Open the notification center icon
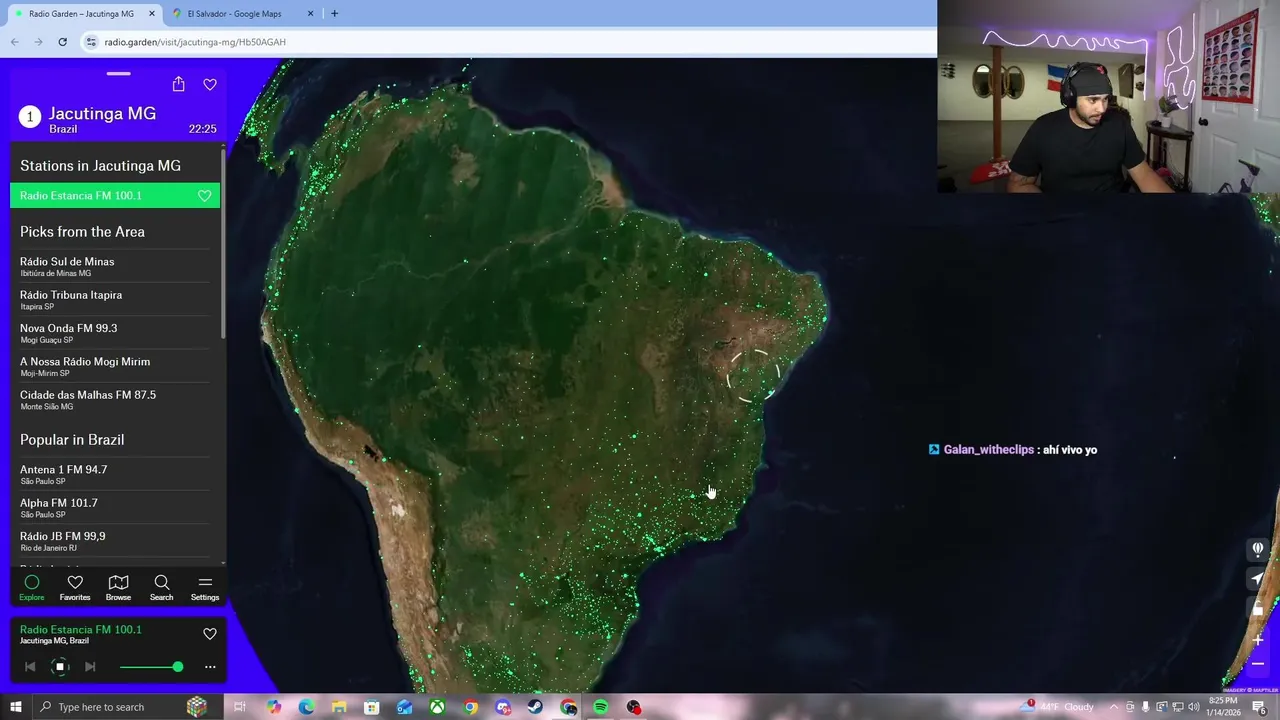The width and height of the screenshot is (1280, 720). click(x=1262, y=707)
